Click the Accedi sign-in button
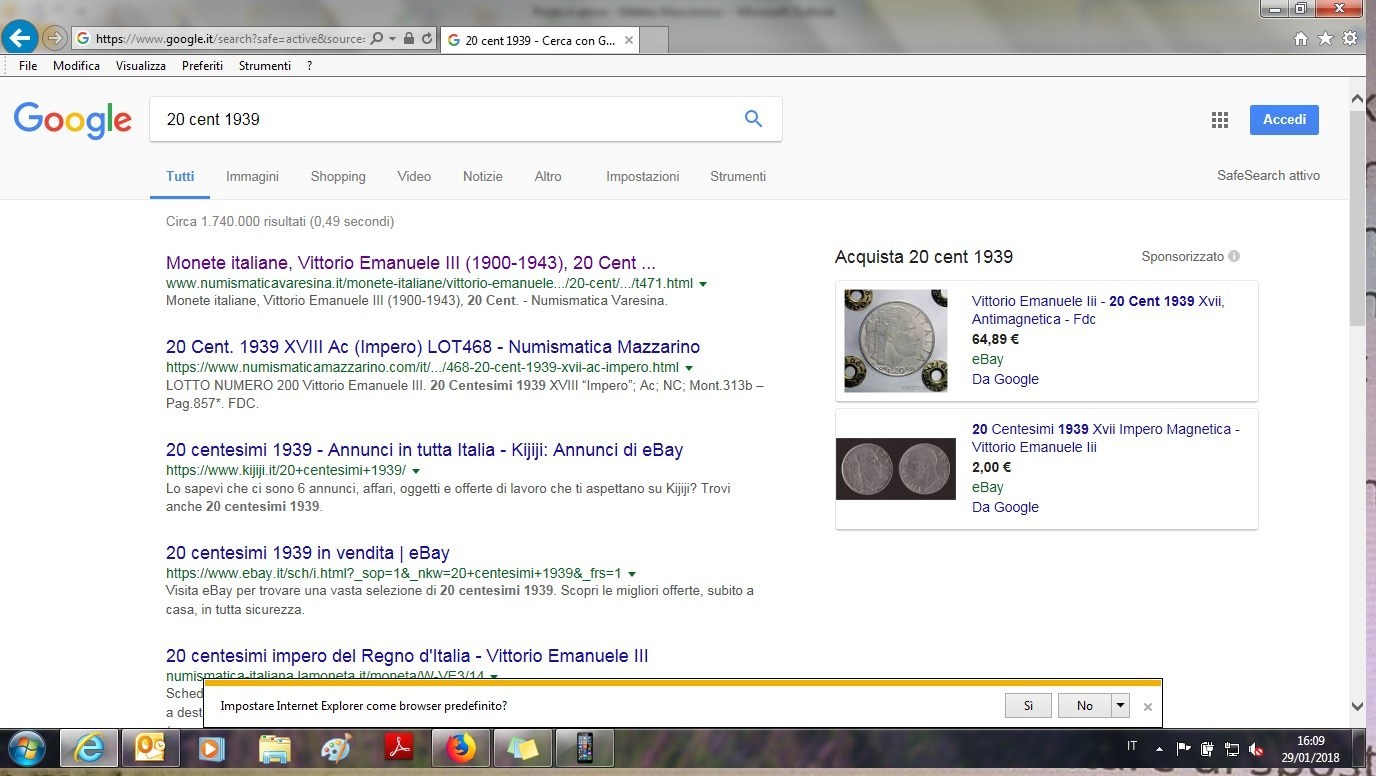 point(1284,120)
